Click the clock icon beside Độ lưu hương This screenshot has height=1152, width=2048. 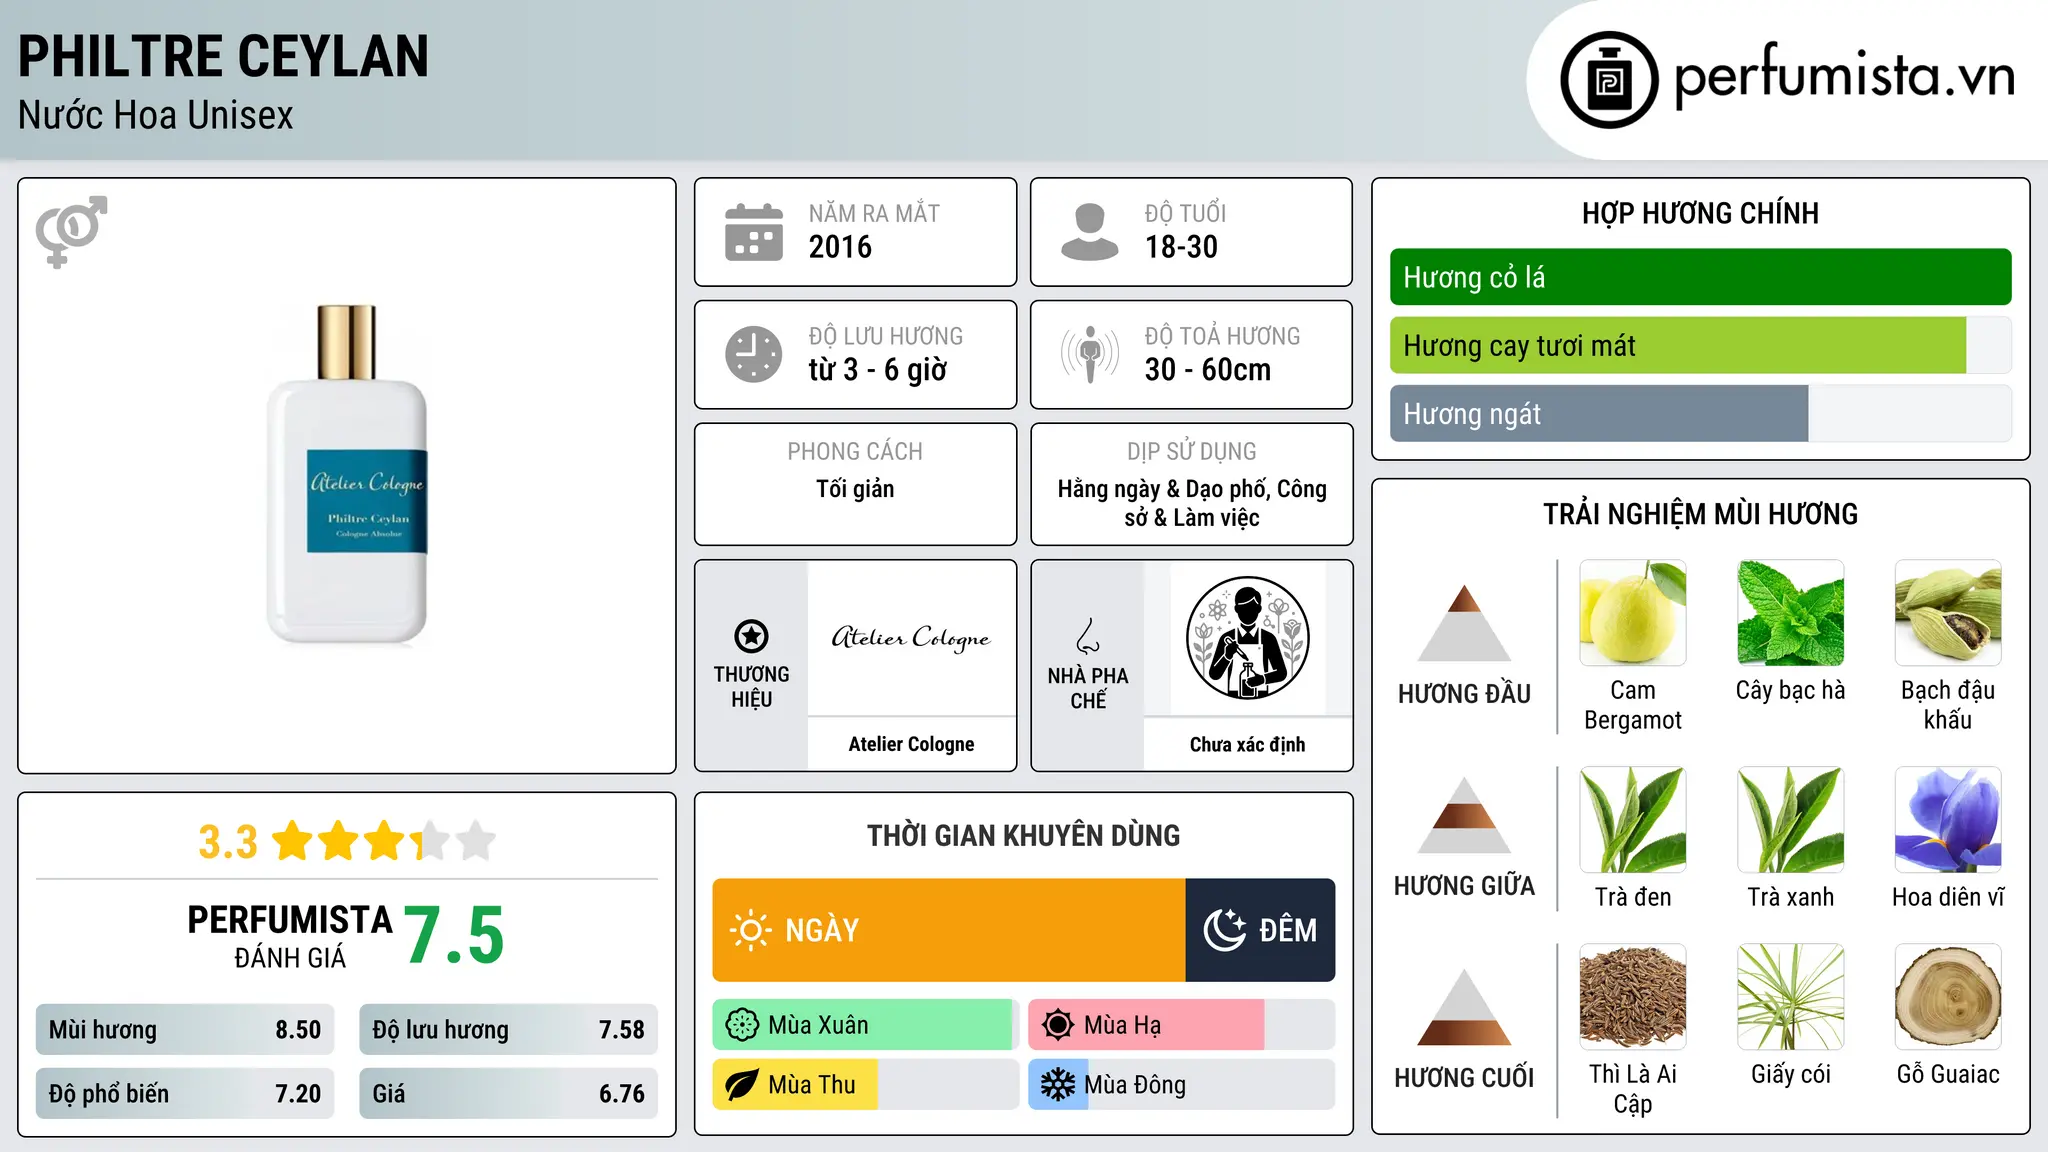(754, 354)
